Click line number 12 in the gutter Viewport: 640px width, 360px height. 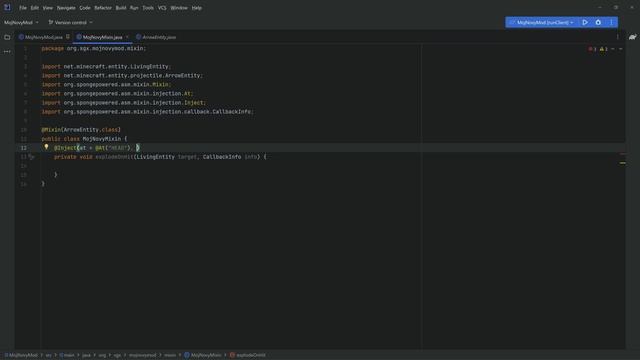[24, 148]
